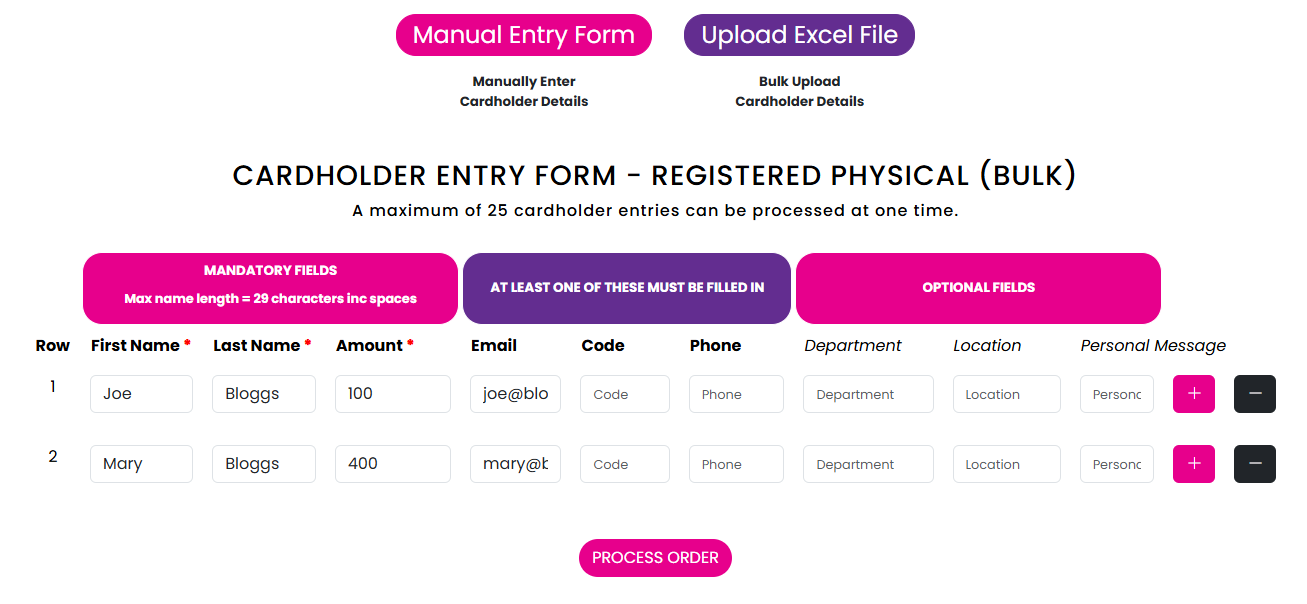Select row 2 Phone input
This screenshot has width=1307, height=604.
click(x=736, y=464)
